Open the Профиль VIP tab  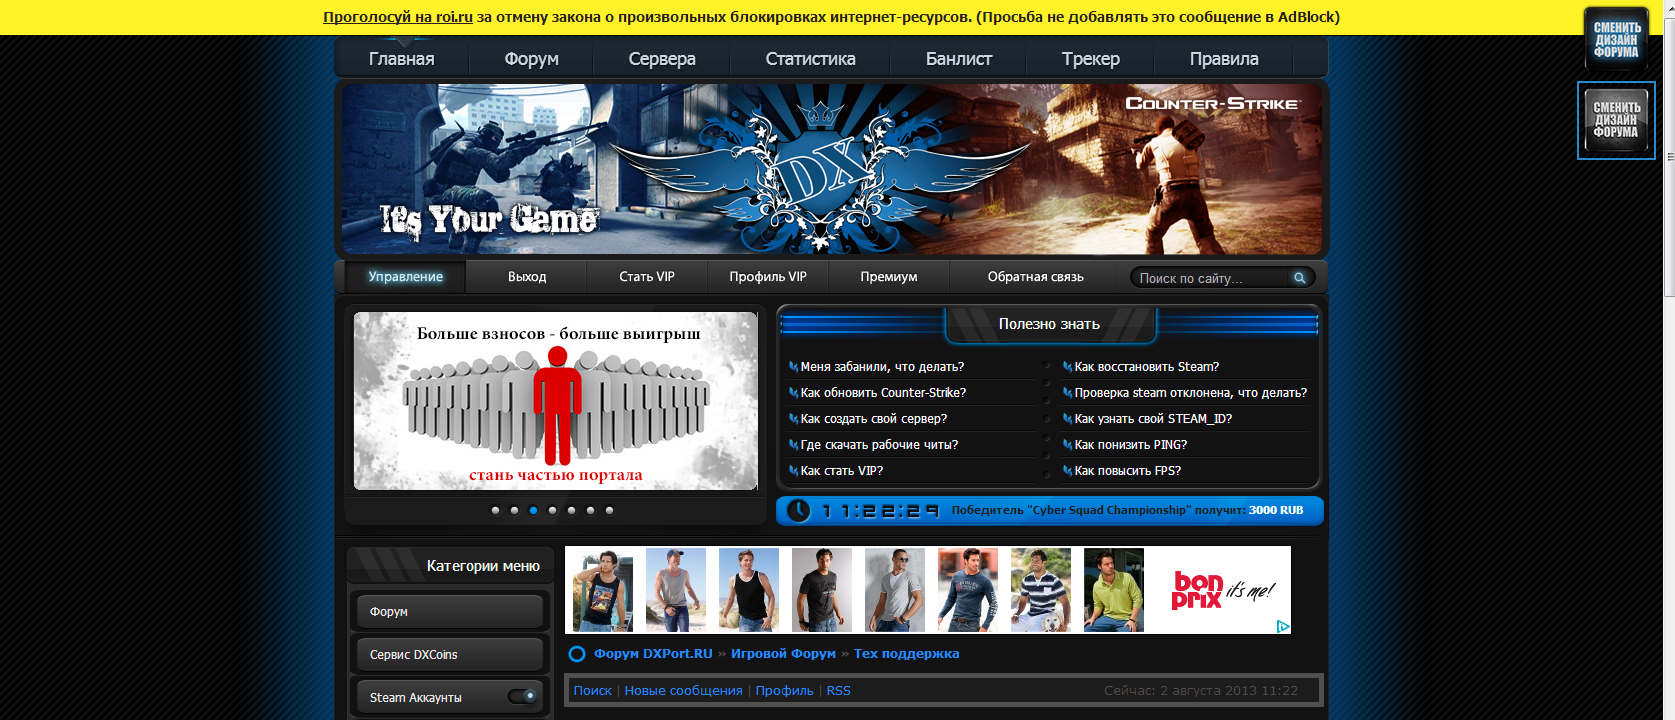coord(768,277)
